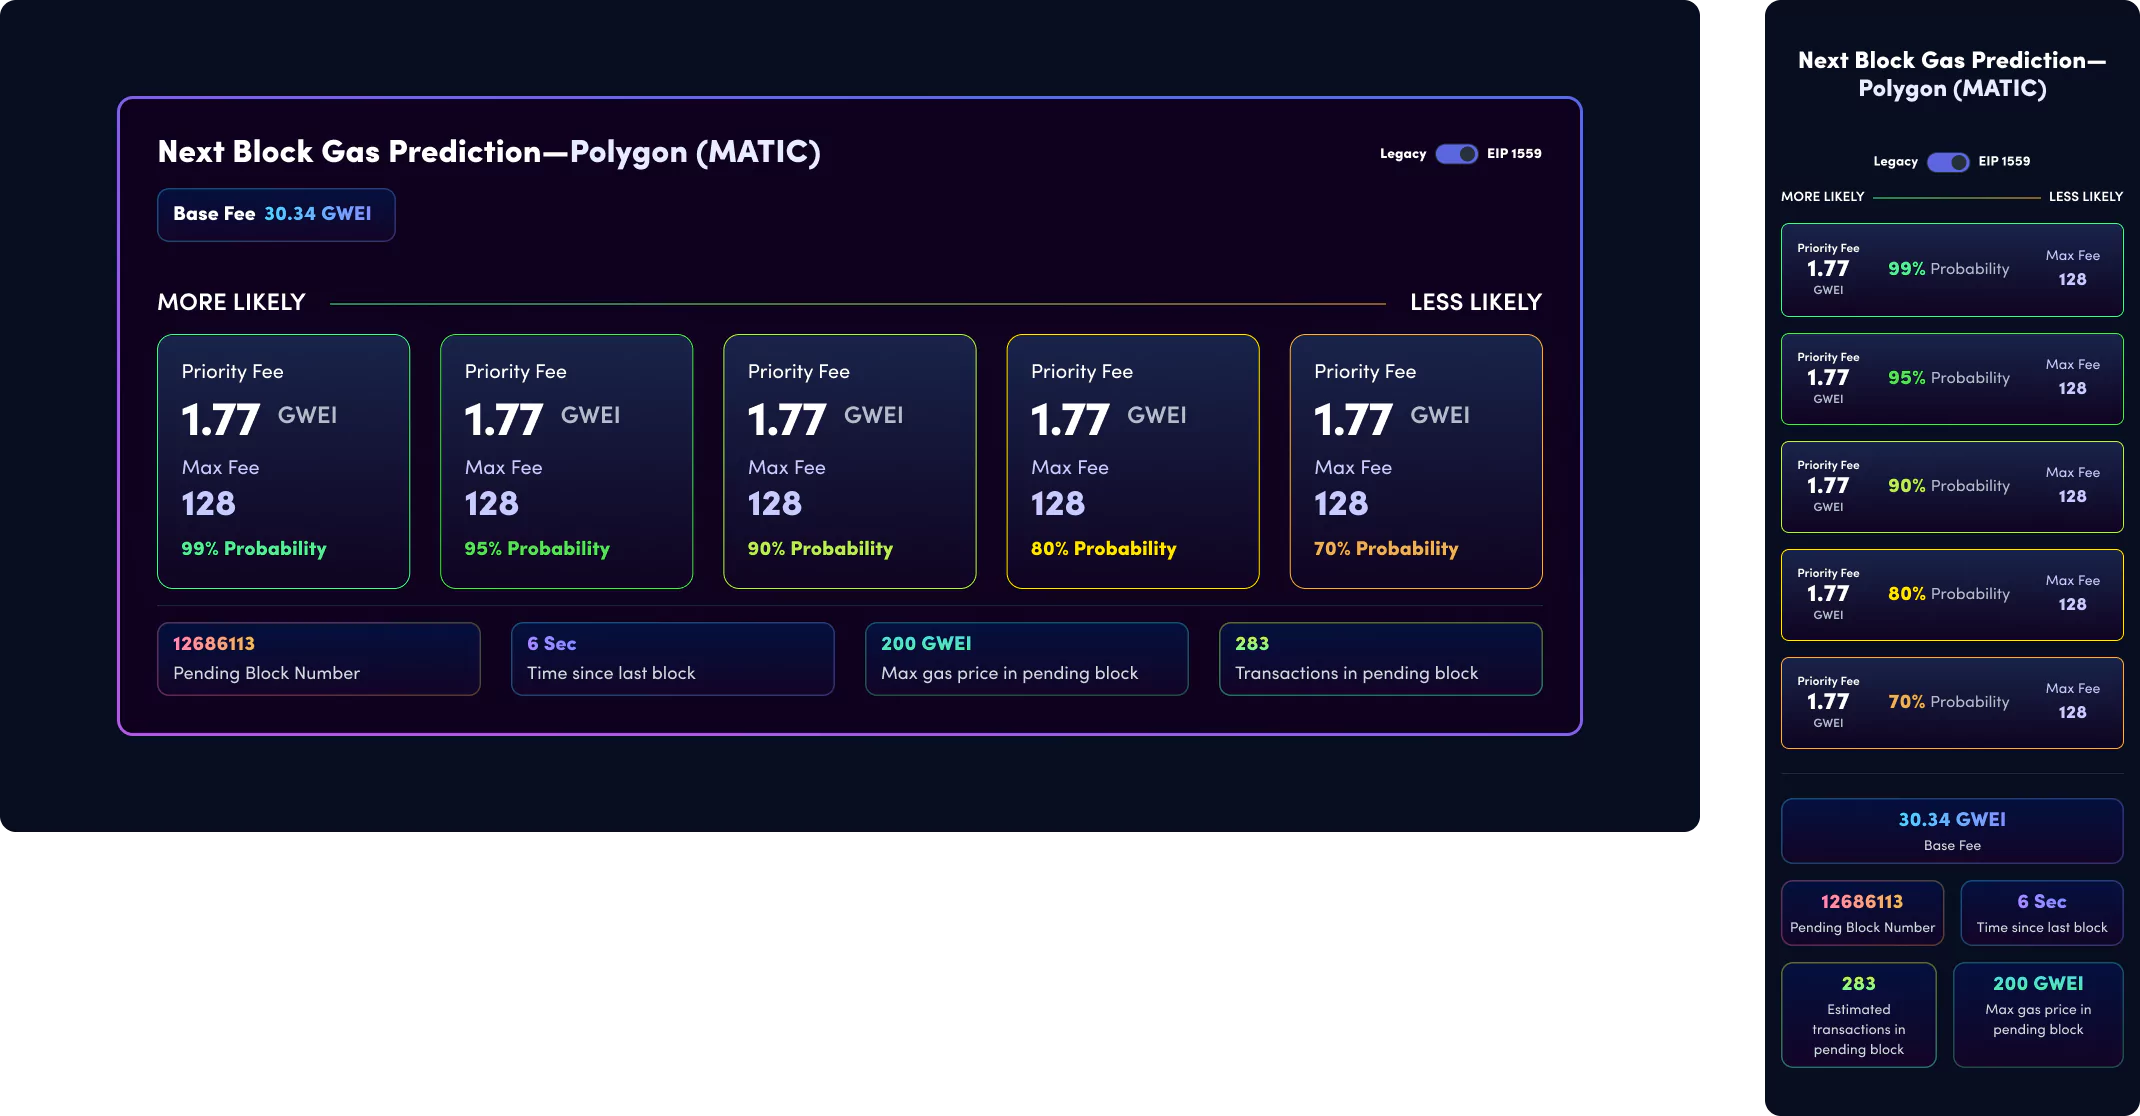Select the 70% Probability card
Viewport: 2140px width, 1116px height.
tap(1416, 461)
